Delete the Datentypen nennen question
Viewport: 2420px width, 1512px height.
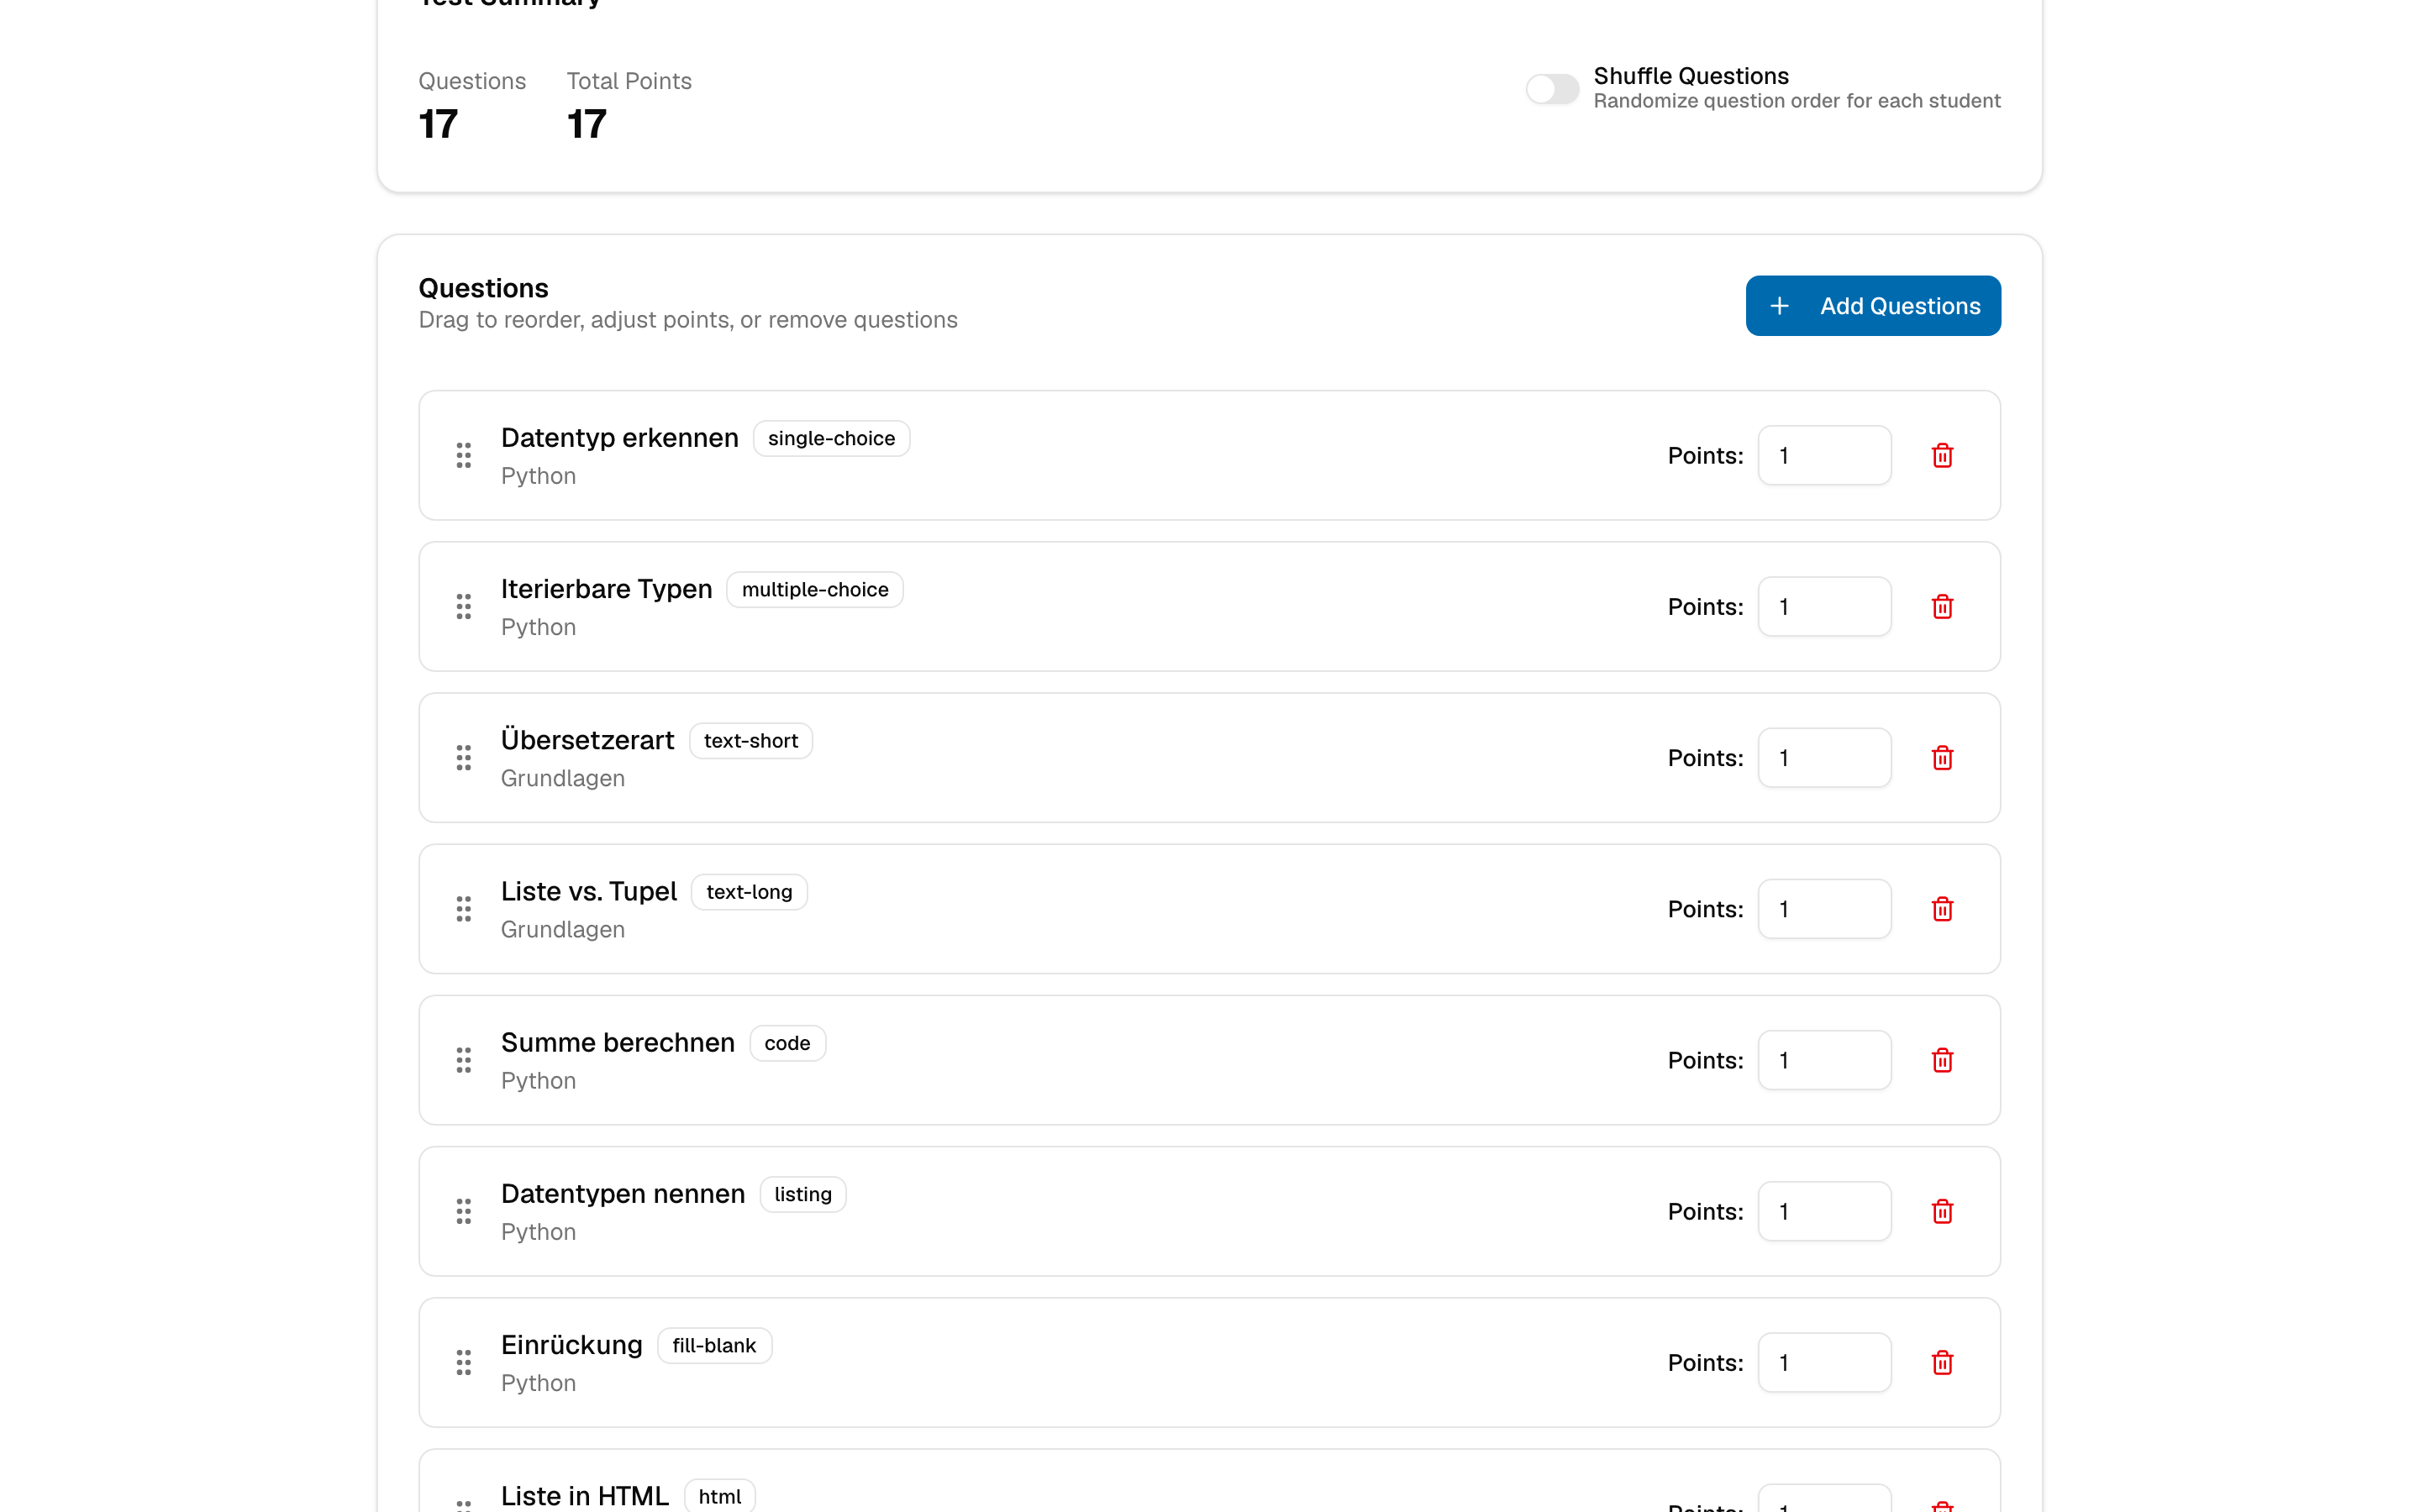[x=1942, y=1211]
